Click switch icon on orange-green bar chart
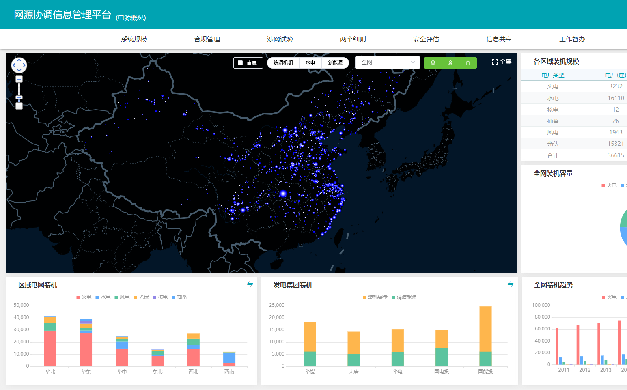627x390 pixels. 510,284
